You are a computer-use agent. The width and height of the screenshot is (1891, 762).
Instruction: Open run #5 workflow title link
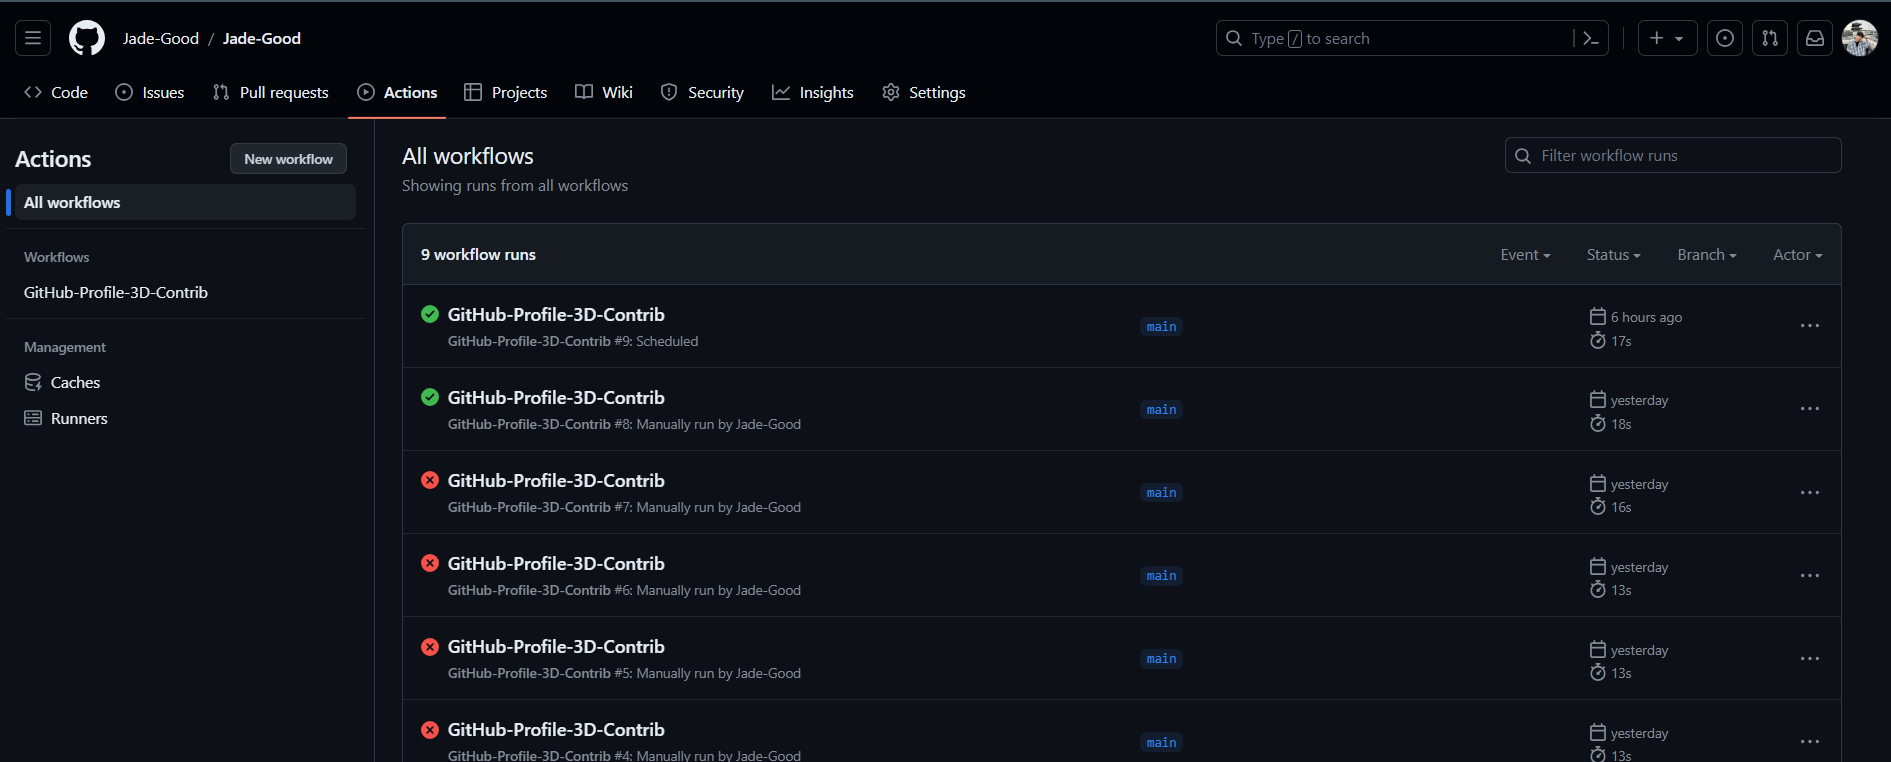pyautogui.click(x=556, y=646)
